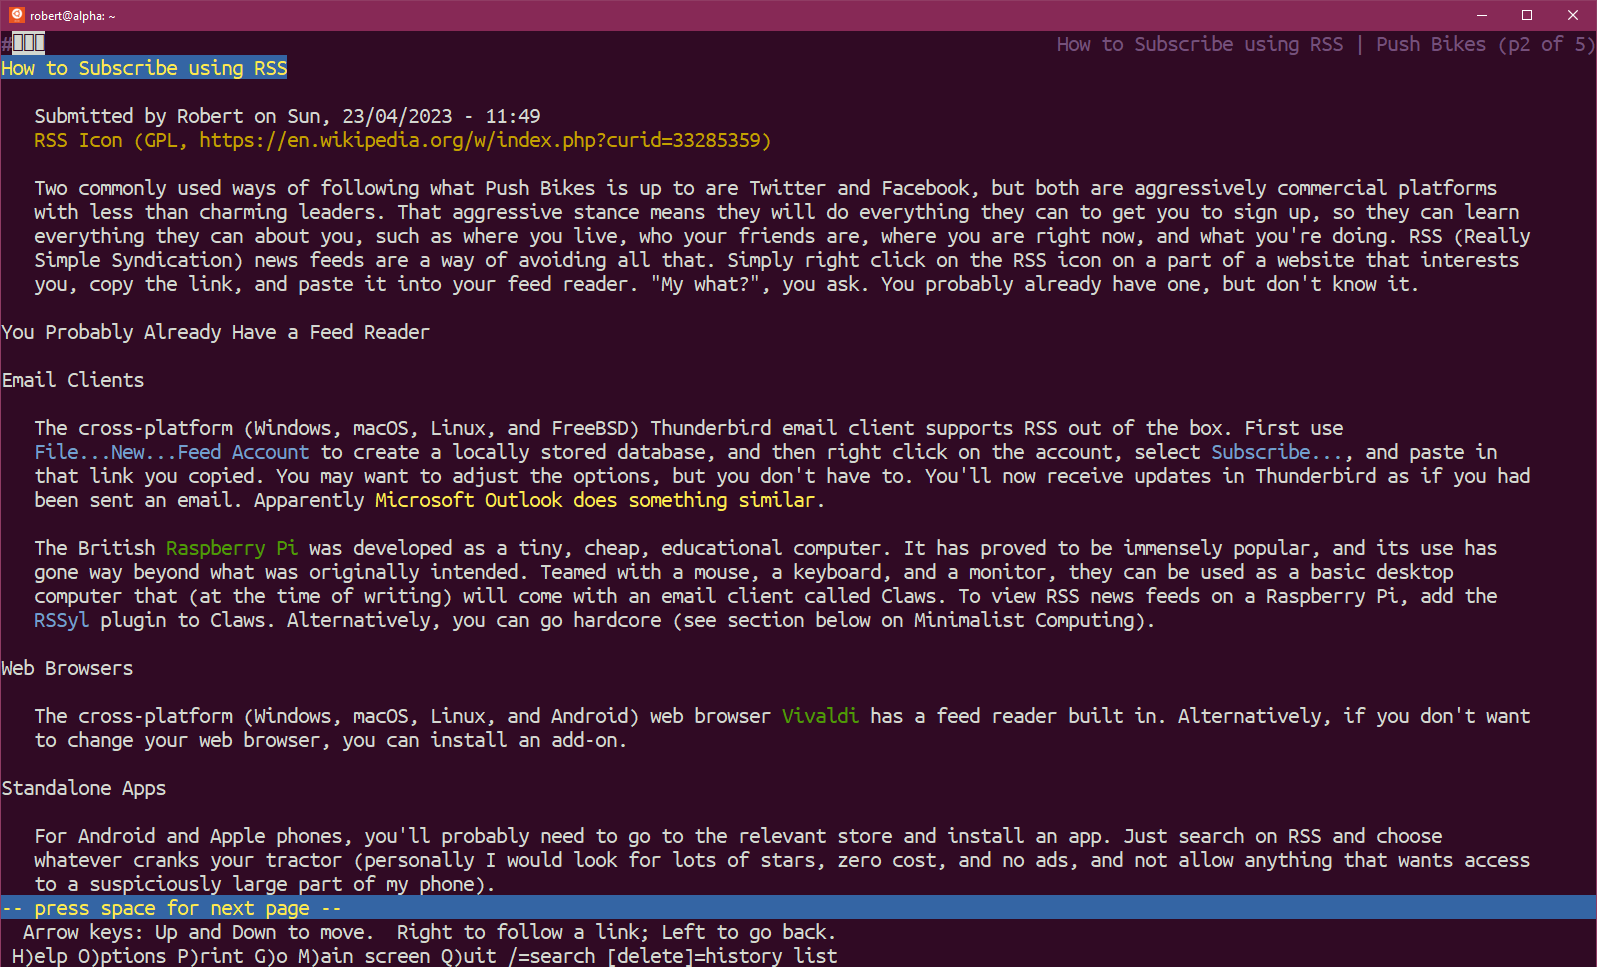1597x967 pixels.
Task: Follow the green 'Raspberry Pi' link
Action: (x=231, y=548)
